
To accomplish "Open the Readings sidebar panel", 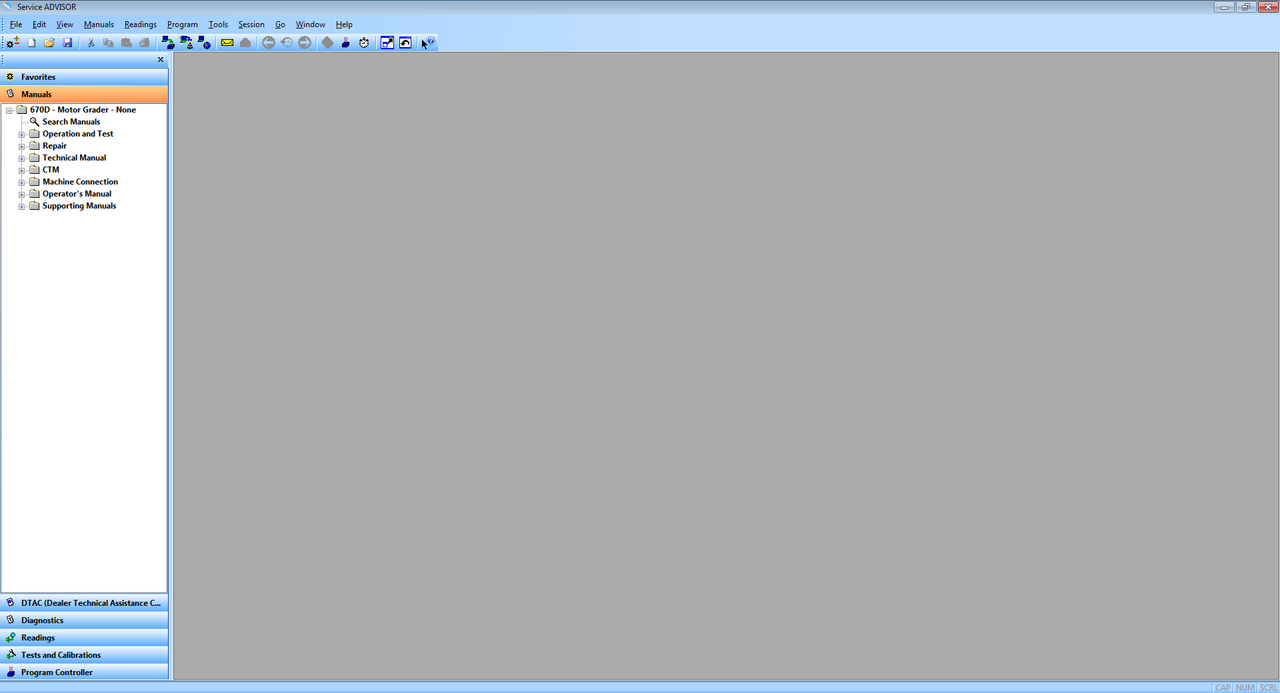I will tap(84, 638).
